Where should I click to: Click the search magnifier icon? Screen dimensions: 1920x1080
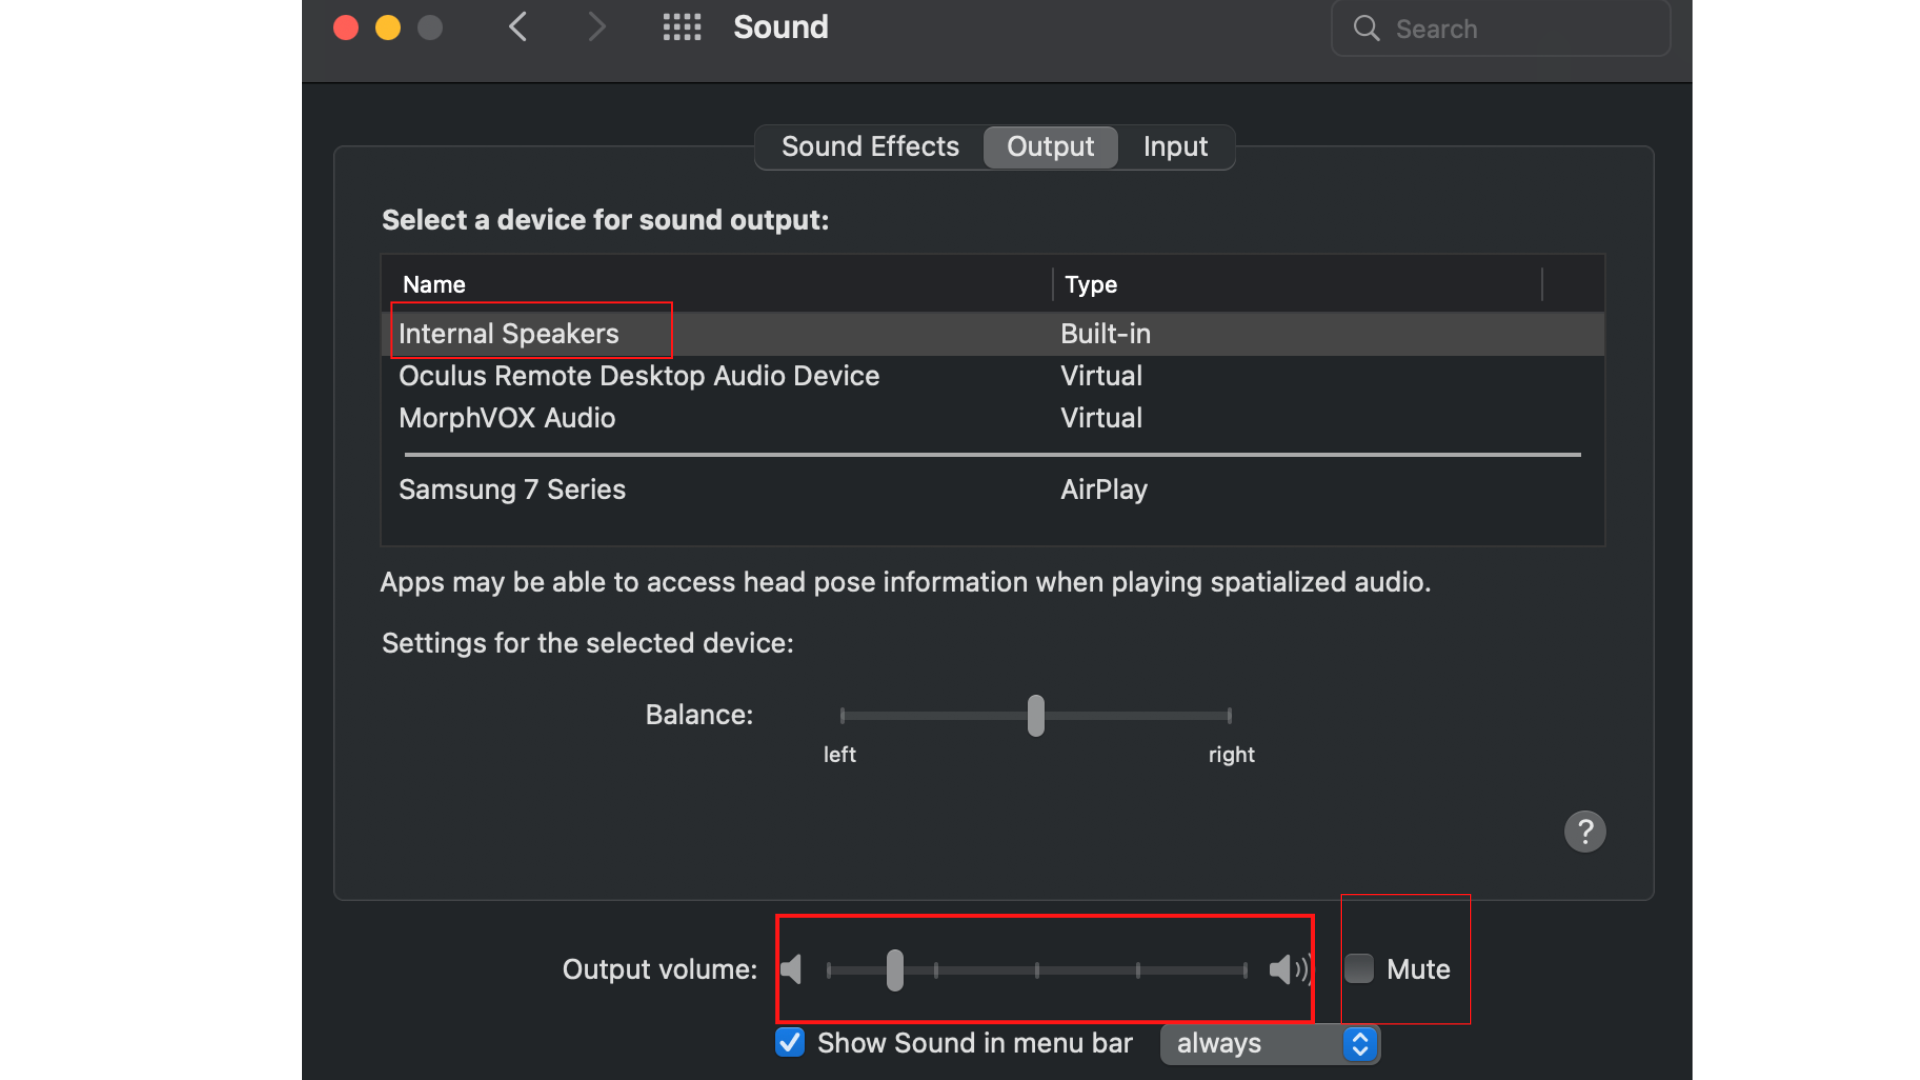pyautogui.click(x=1366, y=29)
